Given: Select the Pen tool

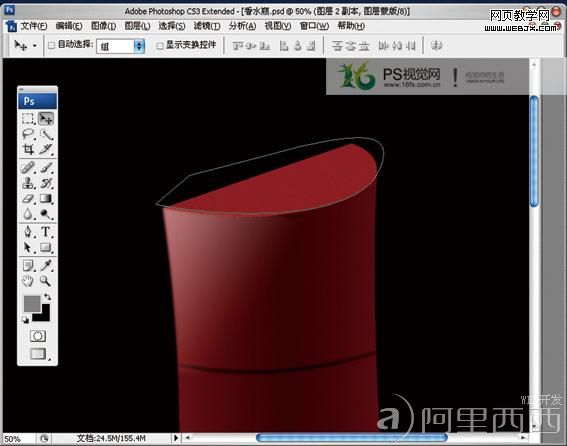Looking at the screenshot, I should [28, 231].
